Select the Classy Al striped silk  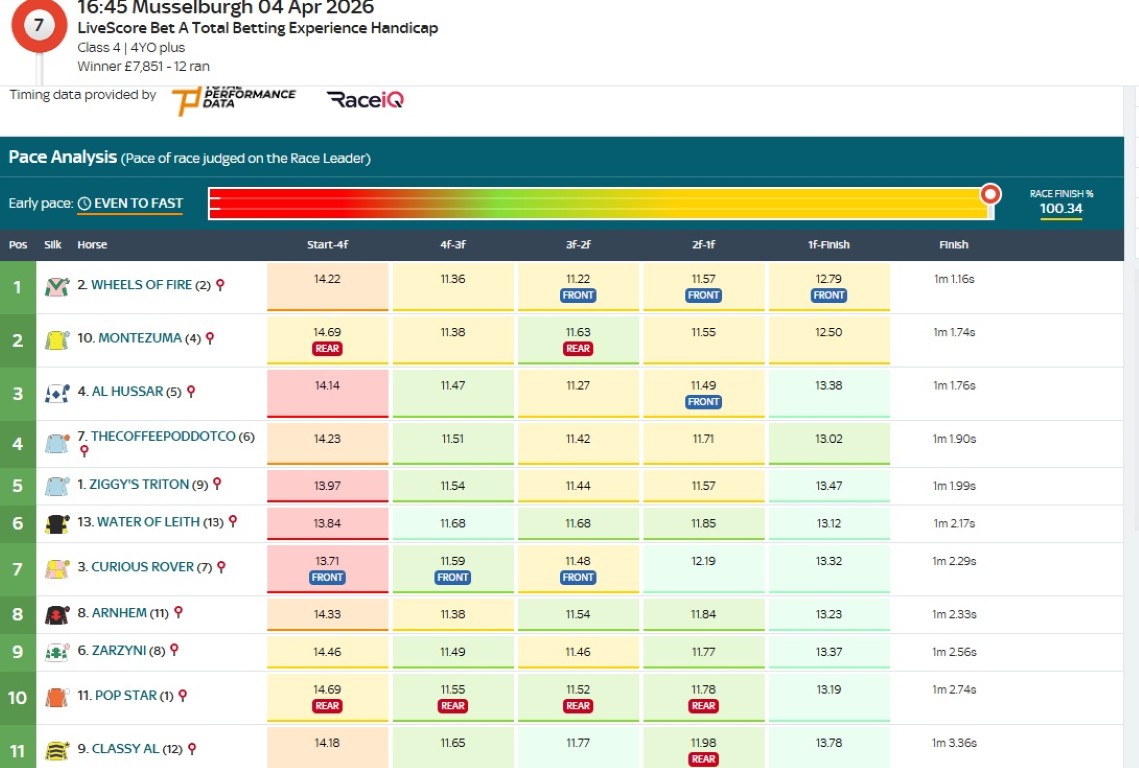point(56,750)
